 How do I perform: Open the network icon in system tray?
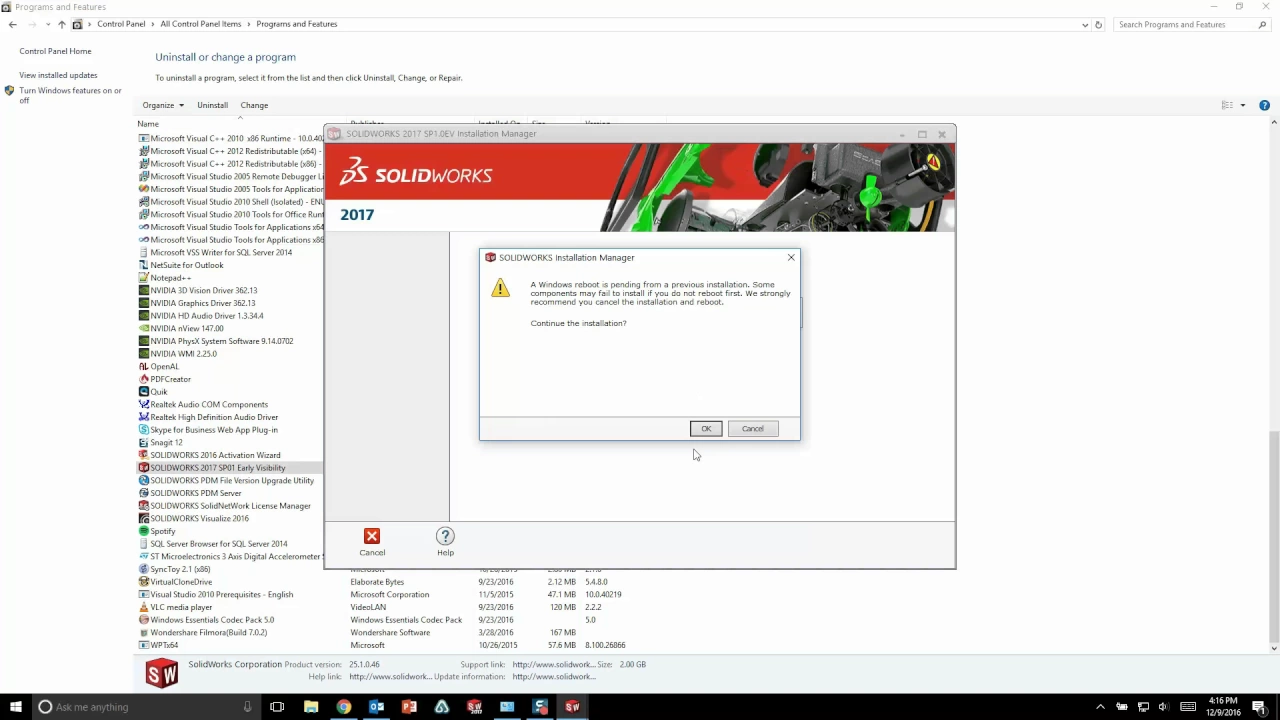(x=1144, y=707)
